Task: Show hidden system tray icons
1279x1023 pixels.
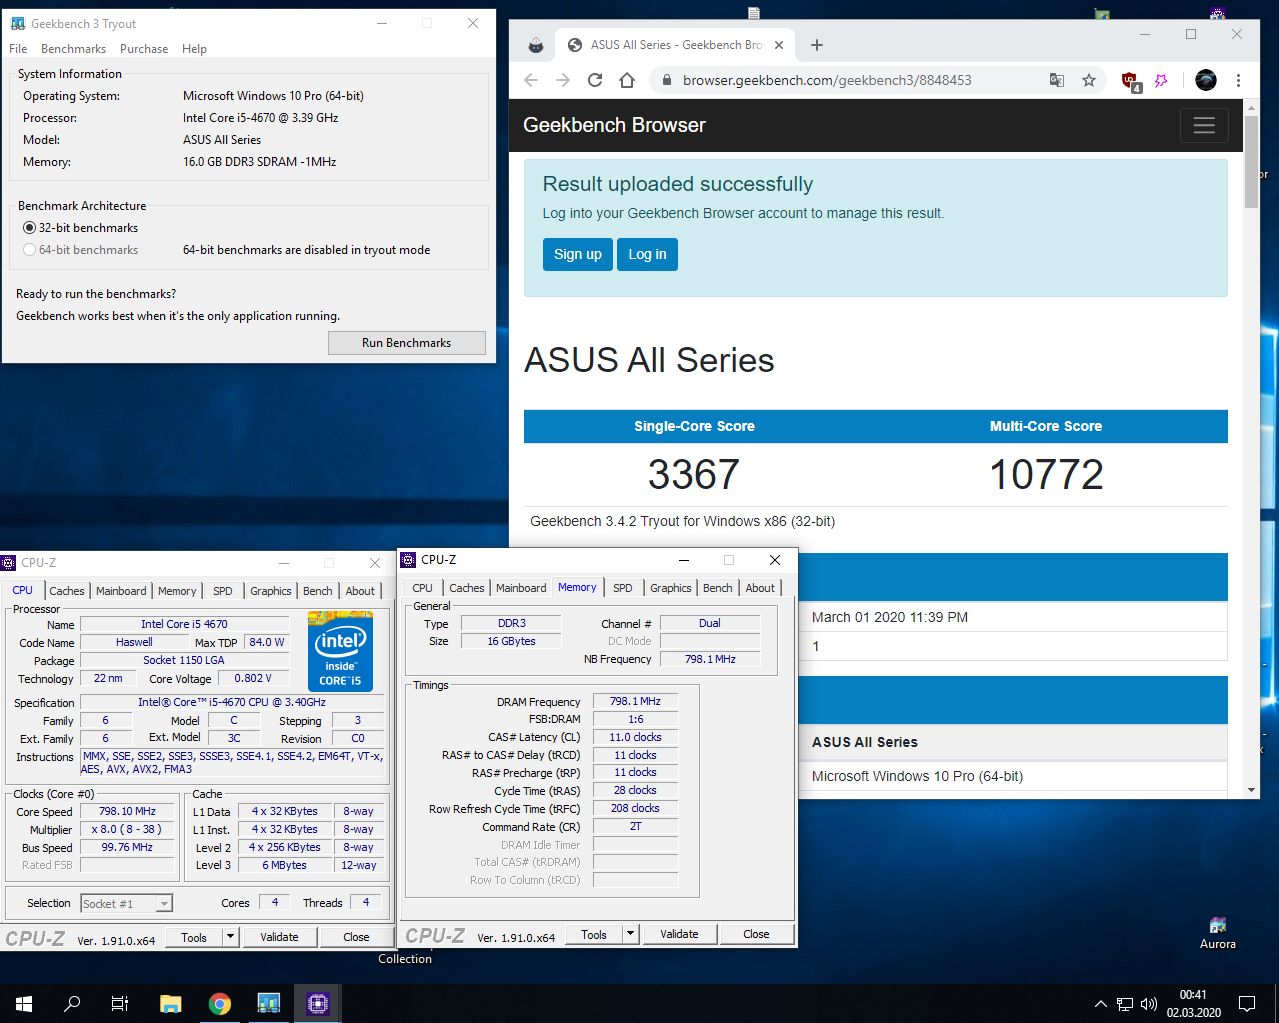Action: (x=1101, y=1004)
